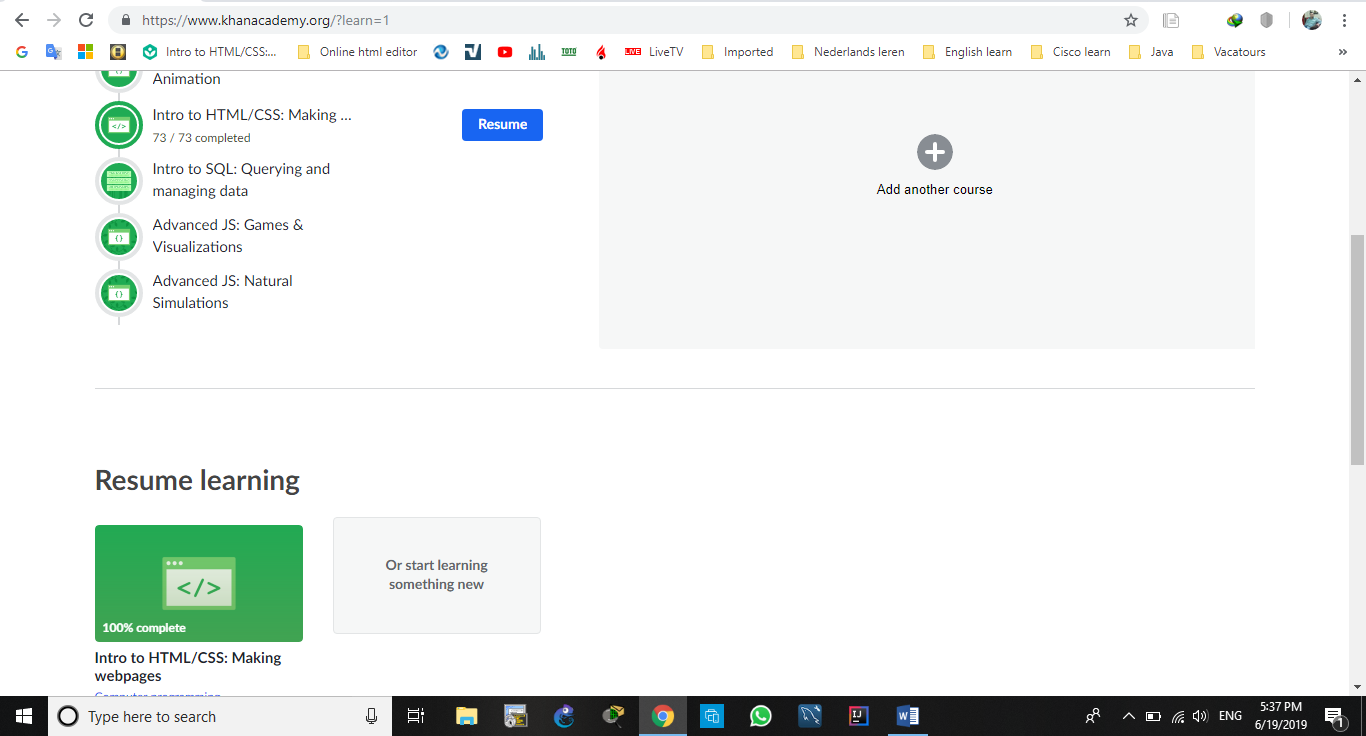Click the ENG language indicator
The image size is (1366, 736).
click(x=1231, y=716)
